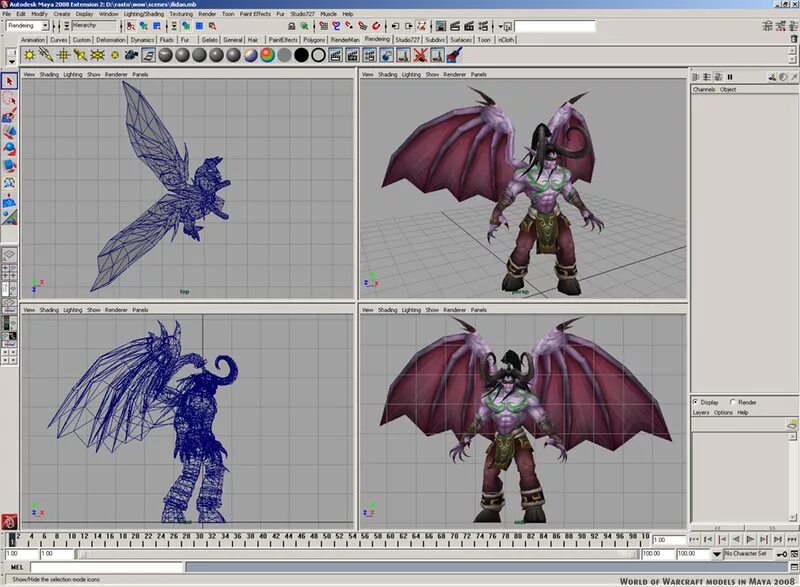Click the MEL command line input

tap(107, 567)
